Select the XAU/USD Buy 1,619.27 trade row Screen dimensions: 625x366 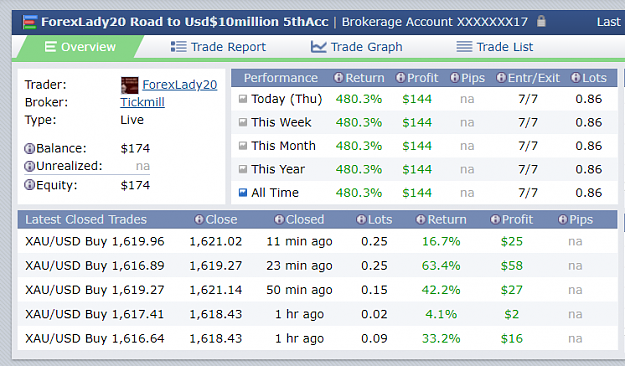(317, 290)
